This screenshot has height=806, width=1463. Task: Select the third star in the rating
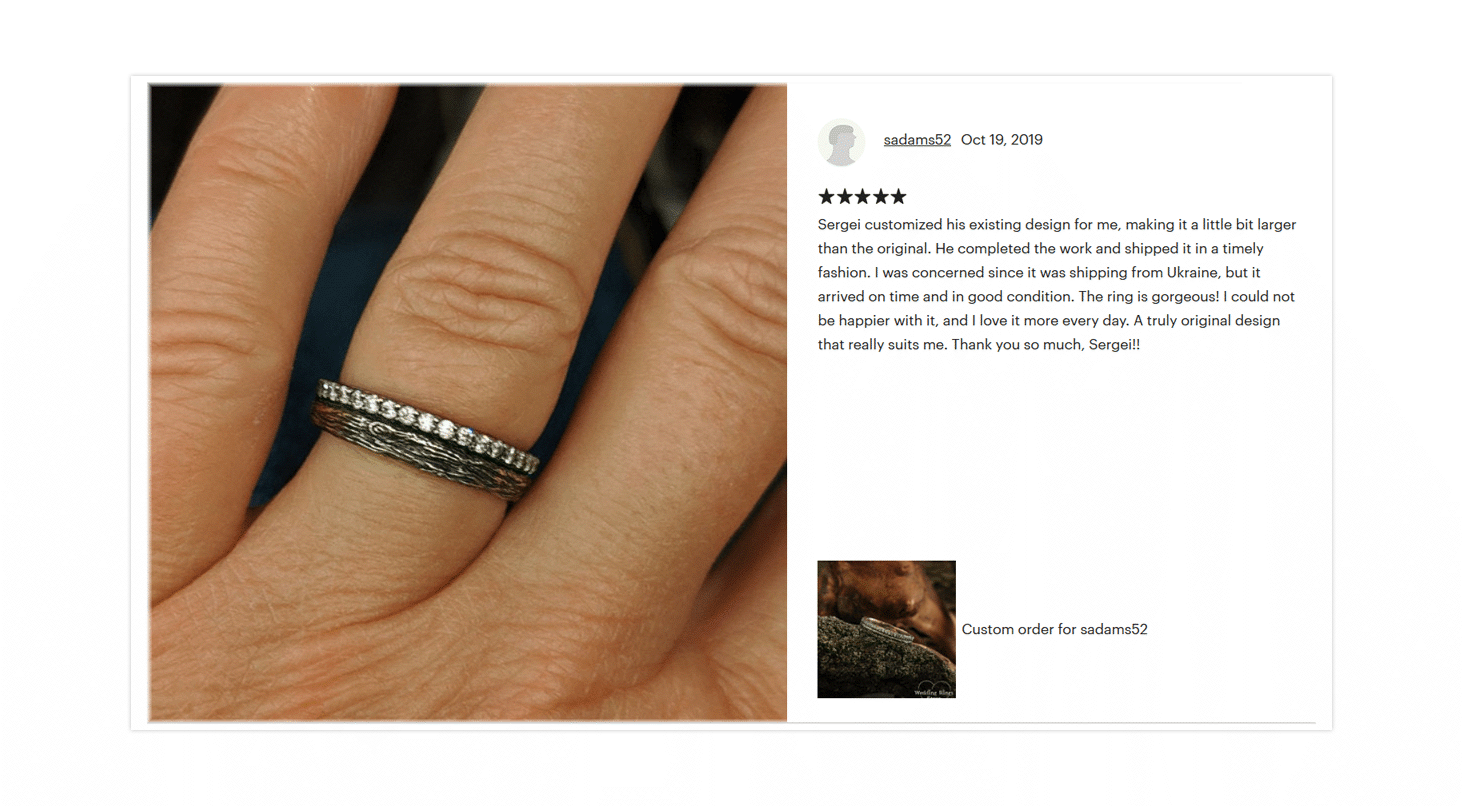tap(862, 197)
